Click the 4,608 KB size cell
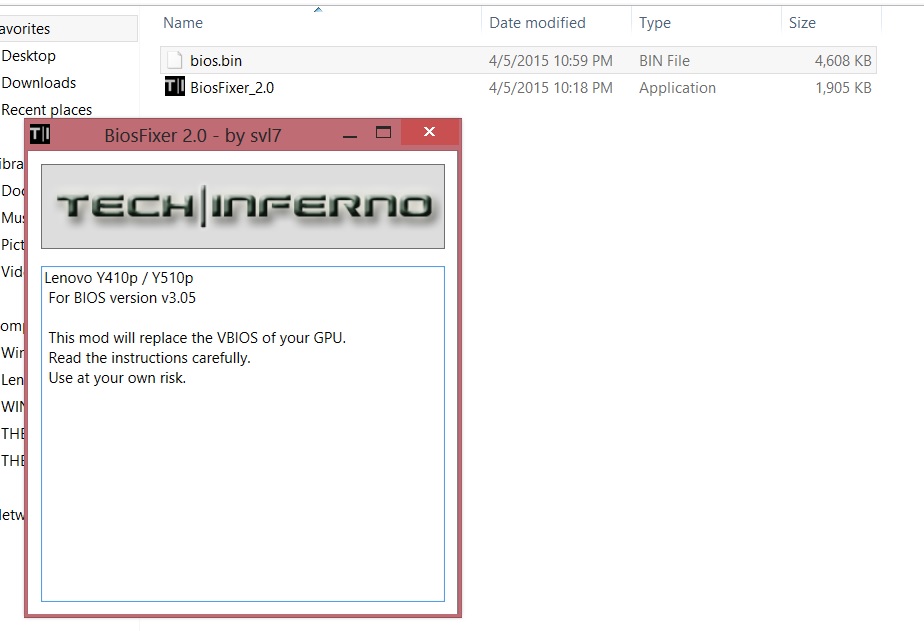 pos(843,61)
